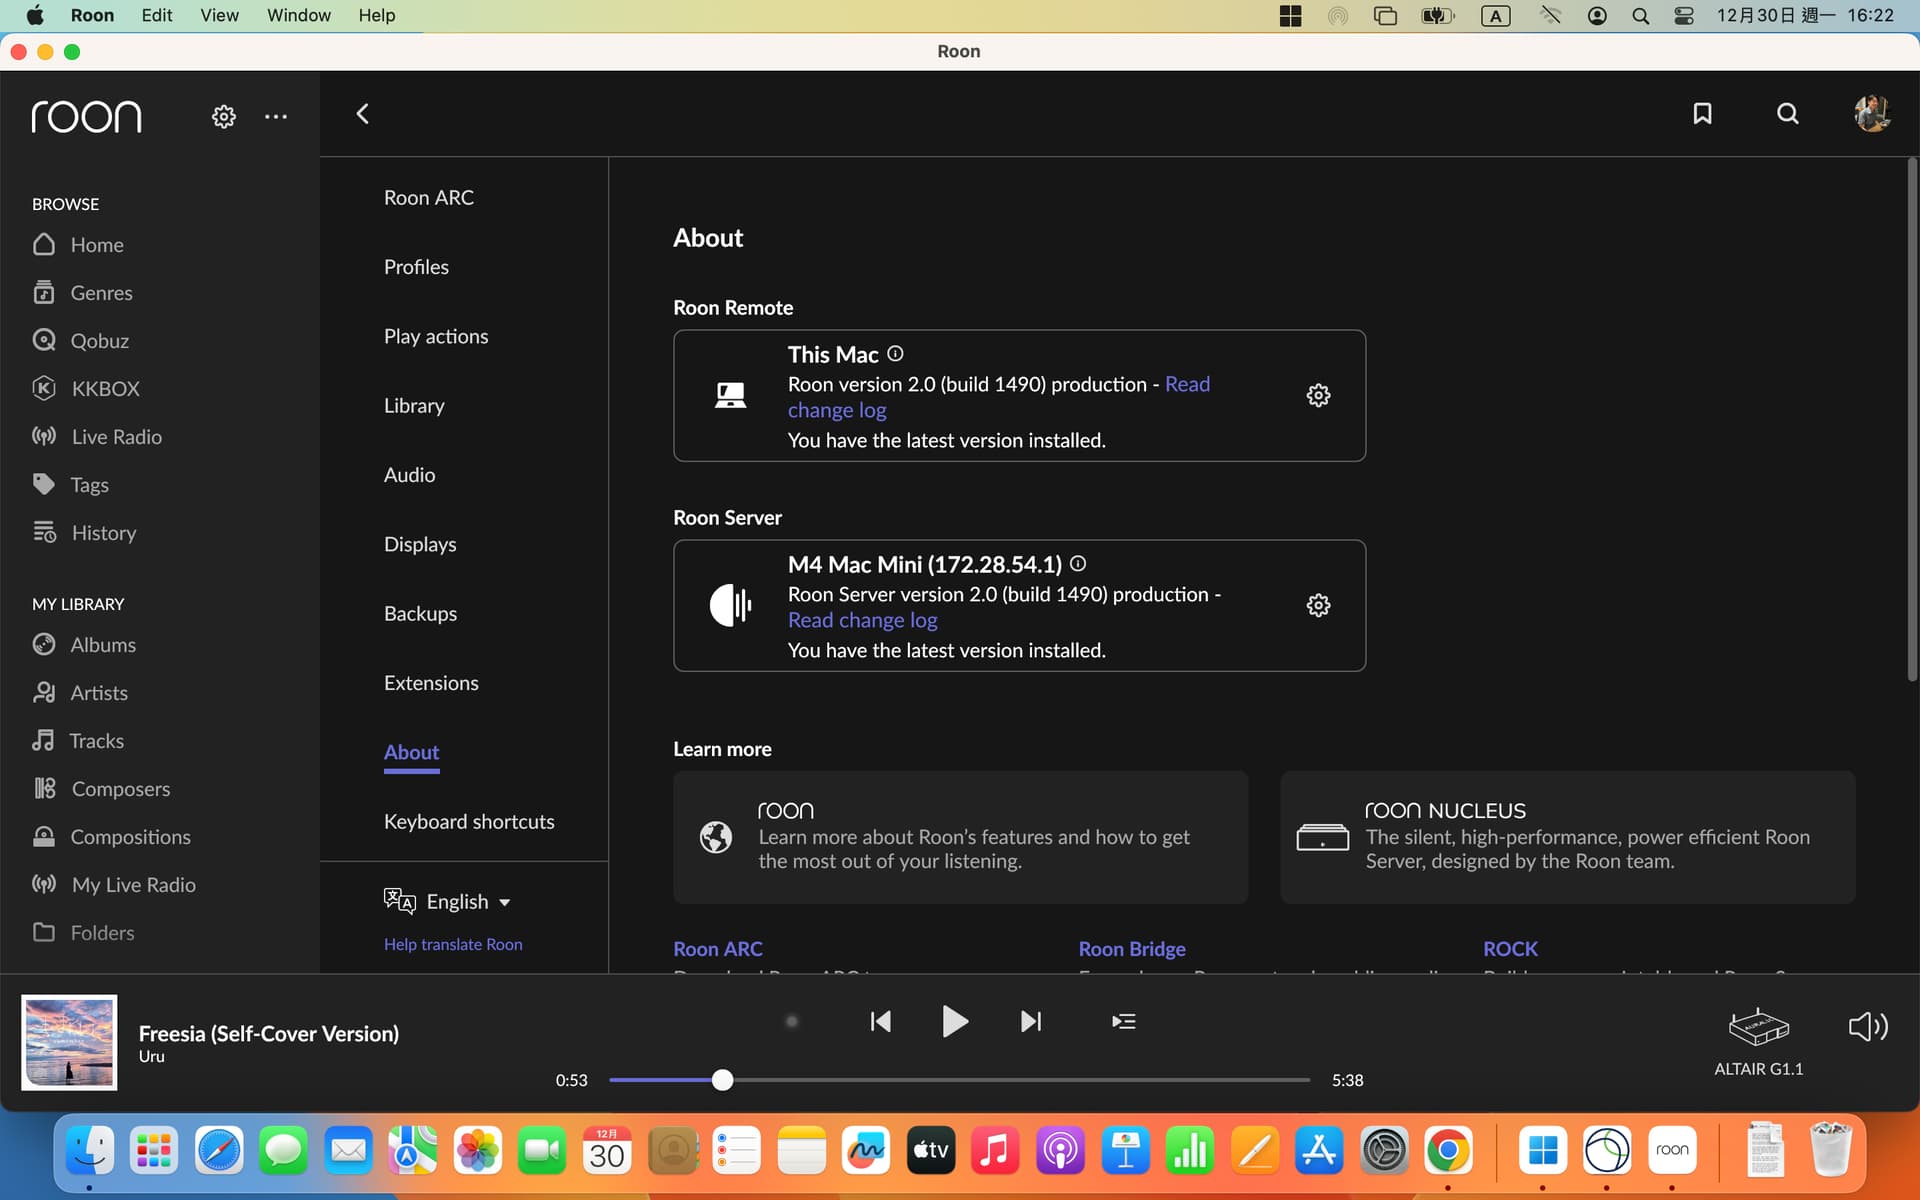Skip to the next track
1920x1200 pixels.
coord(1031,1021)
